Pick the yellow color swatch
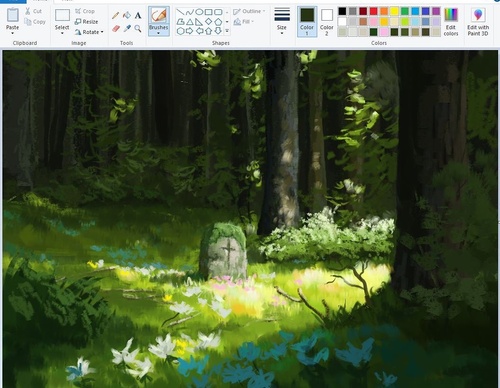Image resolution: width=500 pixels, height=388 pixels. coord(394,11)
